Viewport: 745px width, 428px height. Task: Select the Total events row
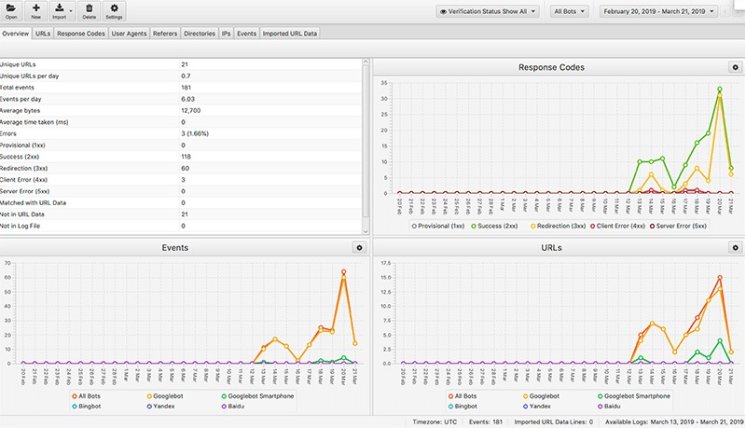click(181, 87)
